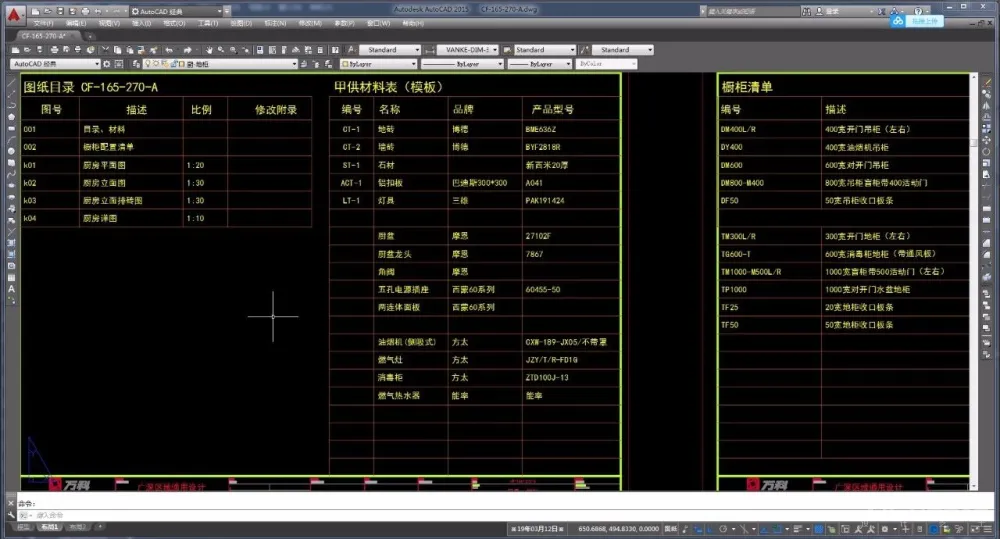Open the 工具(T) menu
This screenshot has width=1000, height=539.
(208, 23)
